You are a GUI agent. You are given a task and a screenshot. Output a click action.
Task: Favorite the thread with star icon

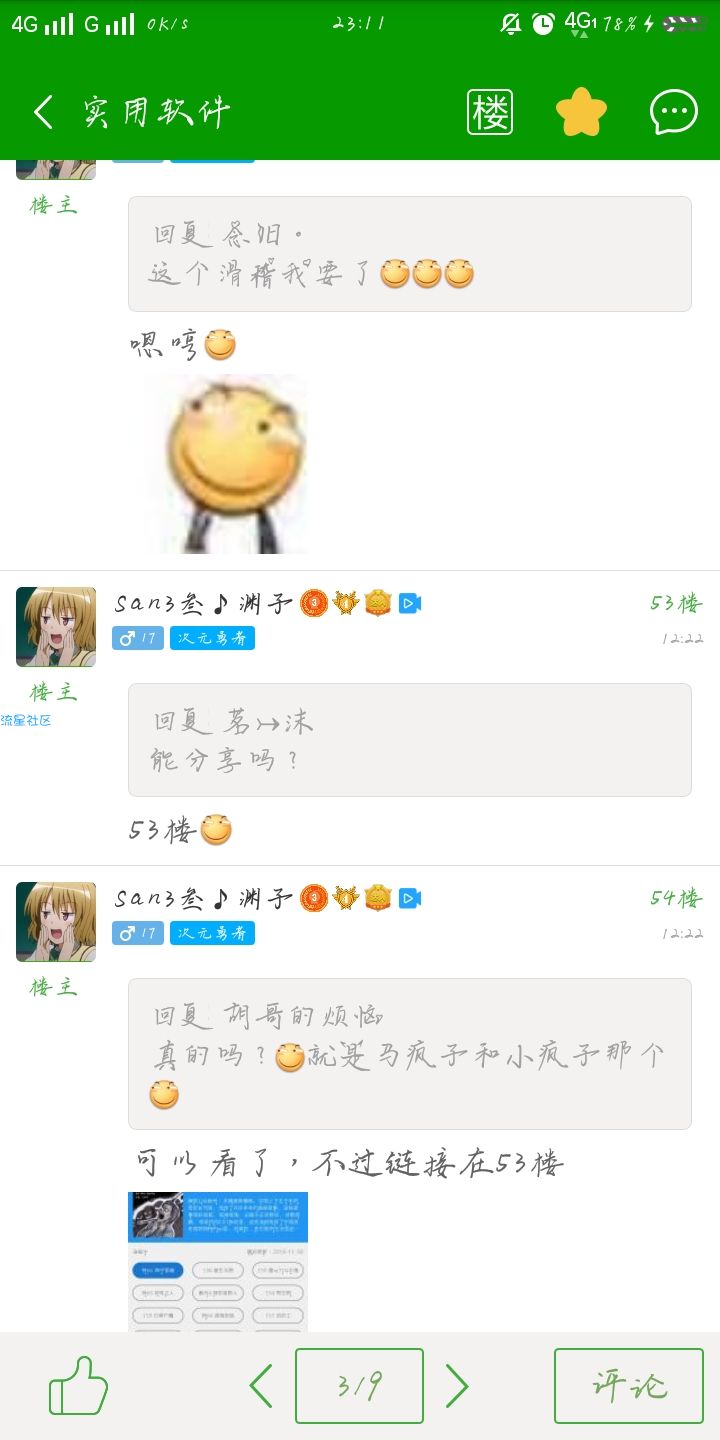[581, 112]
